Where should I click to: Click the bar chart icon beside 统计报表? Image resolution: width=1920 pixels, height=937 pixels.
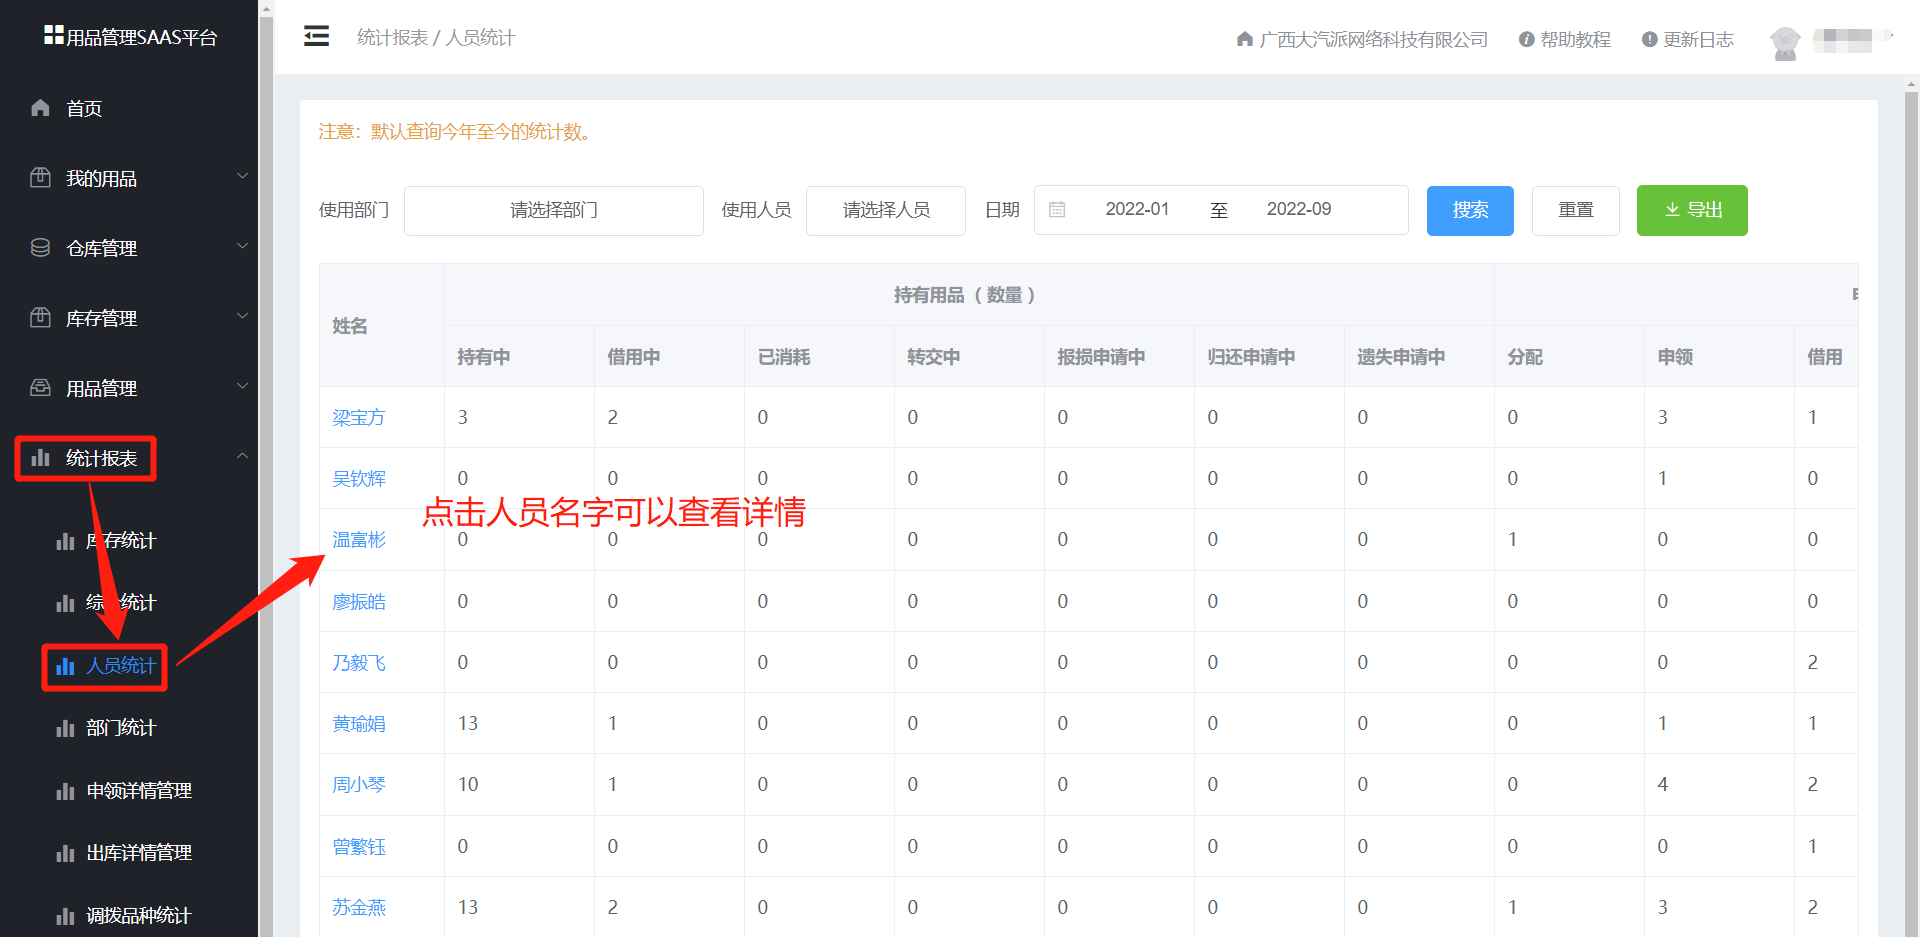40,457
